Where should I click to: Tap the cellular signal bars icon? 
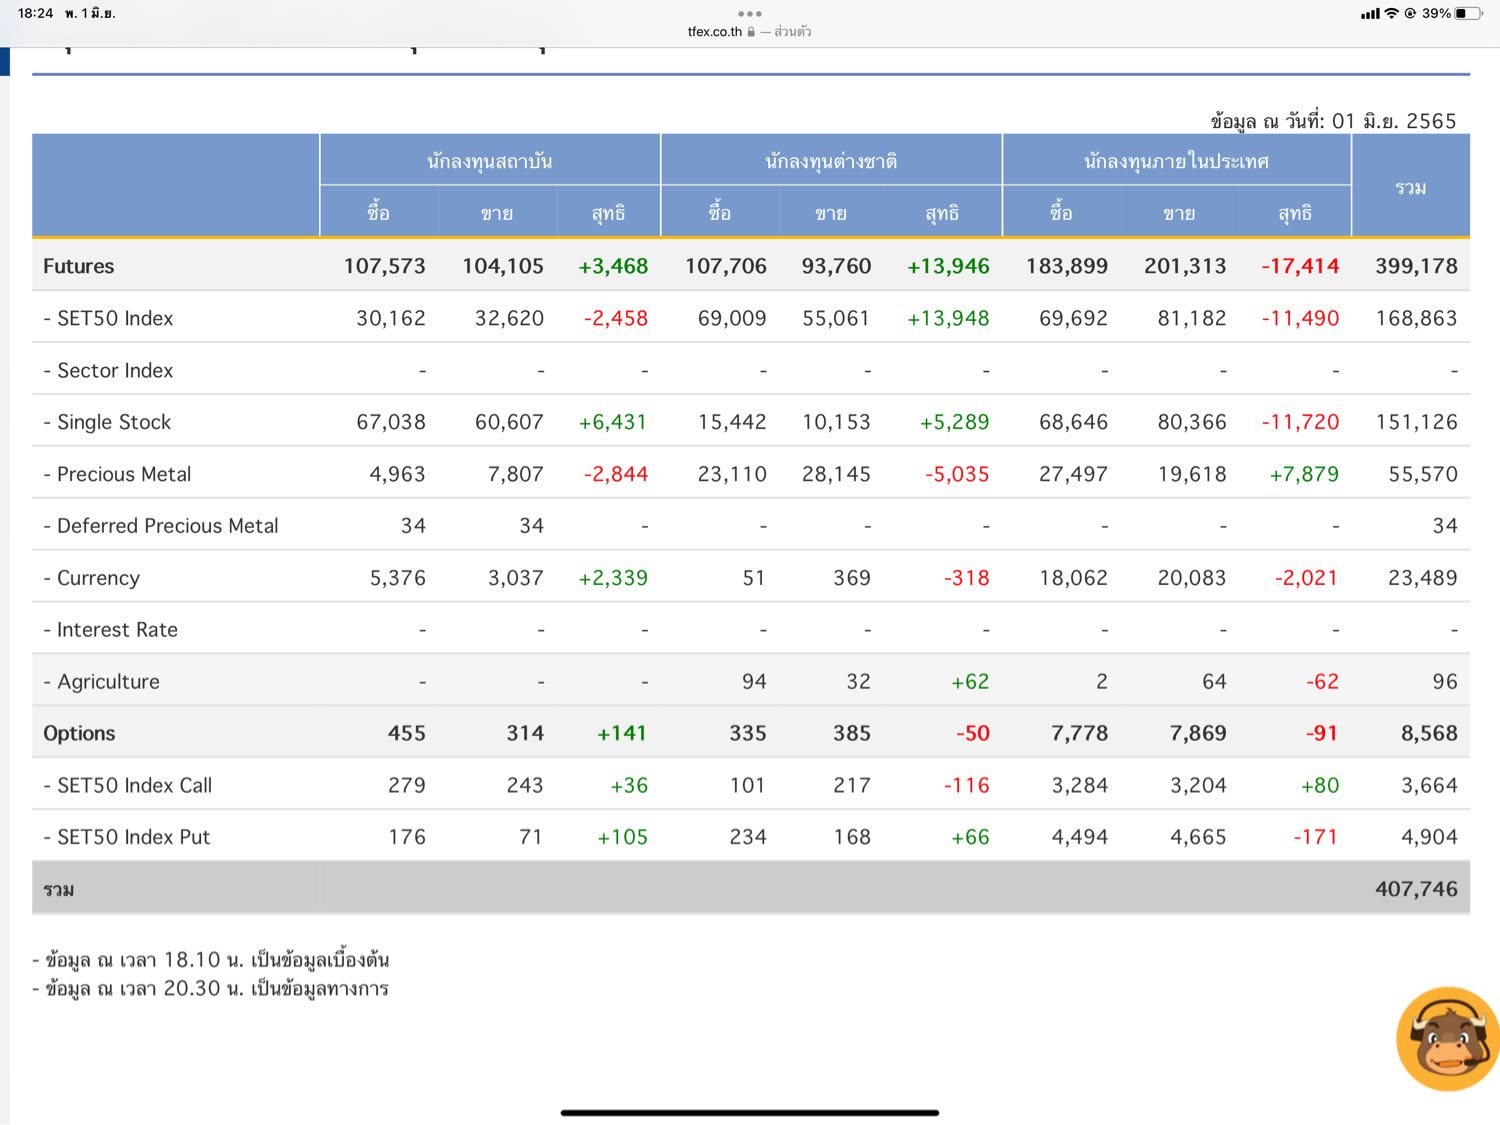click(x=1369, y=14)
